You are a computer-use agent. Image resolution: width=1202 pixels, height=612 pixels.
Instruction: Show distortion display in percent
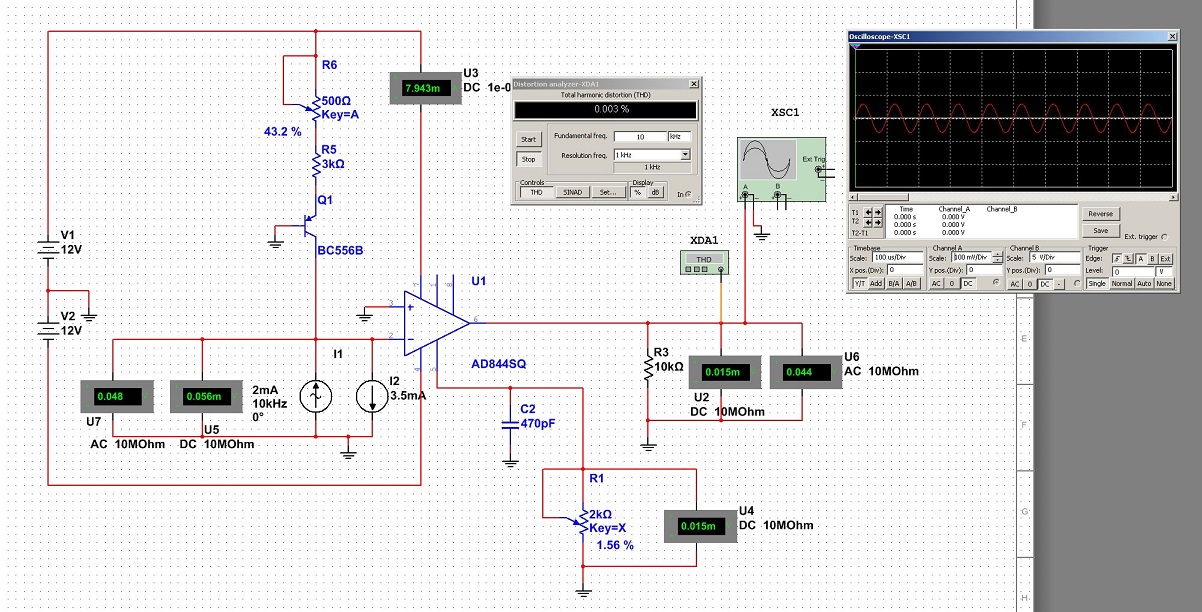[x=638, y=192]
